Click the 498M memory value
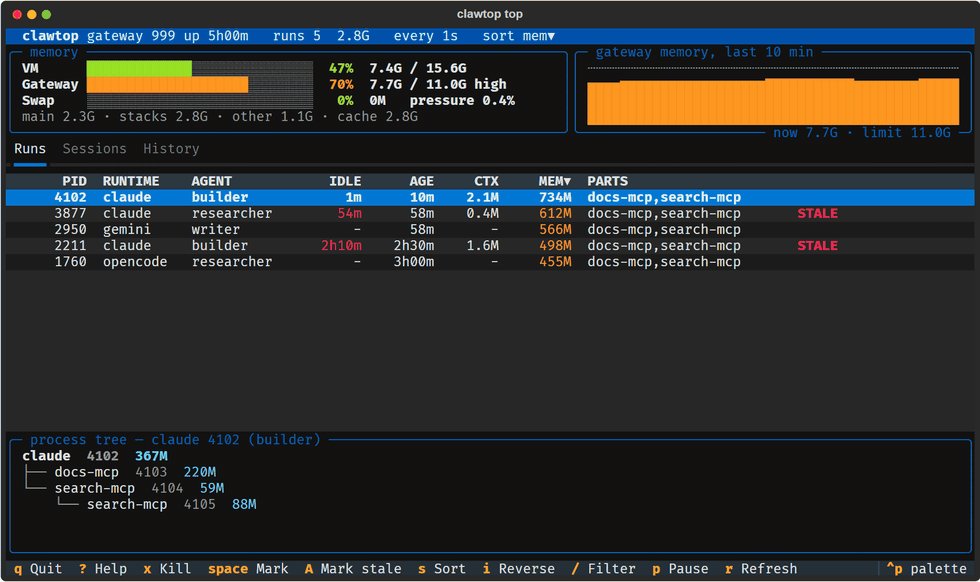 555,246
